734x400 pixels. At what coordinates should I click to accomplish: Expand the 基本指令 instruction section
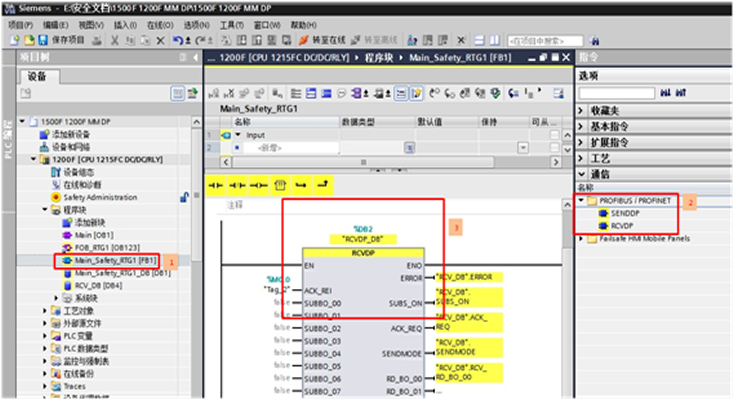point(581,126)
